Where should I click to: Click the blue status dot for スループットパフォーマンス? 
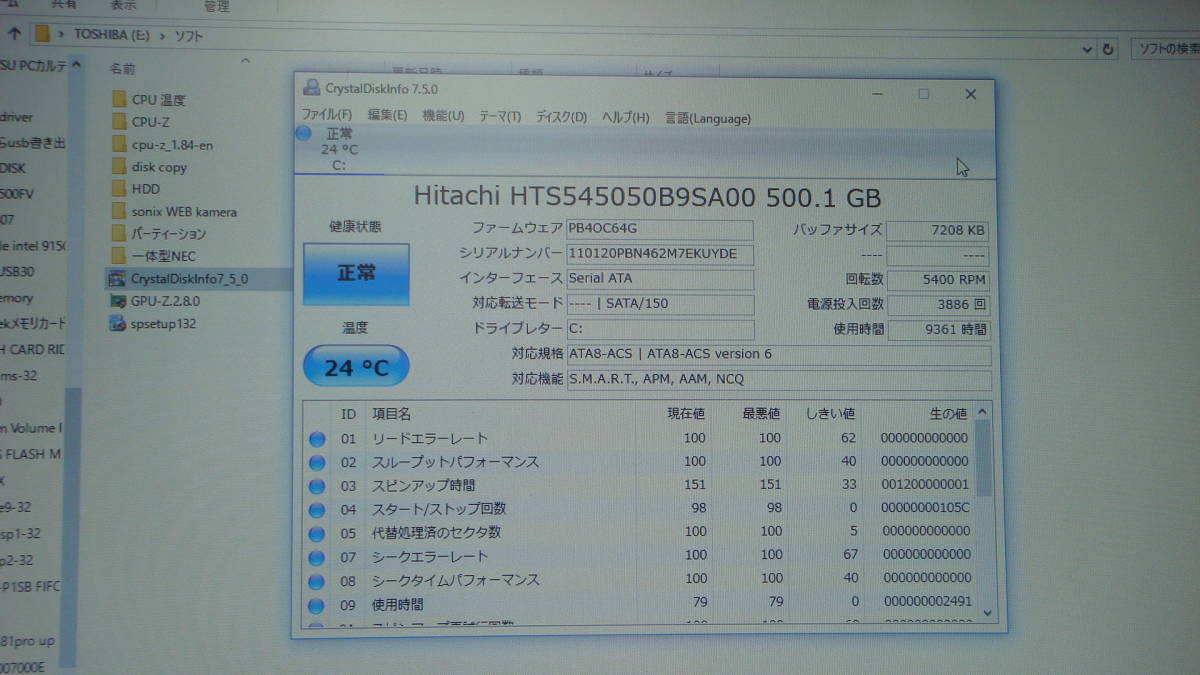[x=317, y=462]
